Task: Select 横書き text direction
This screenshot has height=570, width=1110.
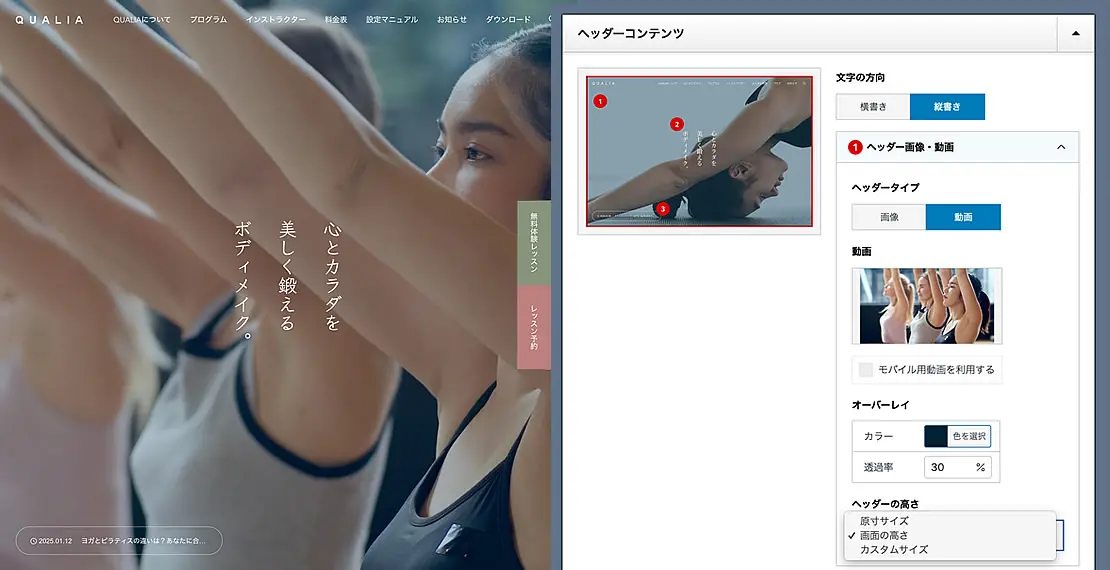Action: [872, 107]
